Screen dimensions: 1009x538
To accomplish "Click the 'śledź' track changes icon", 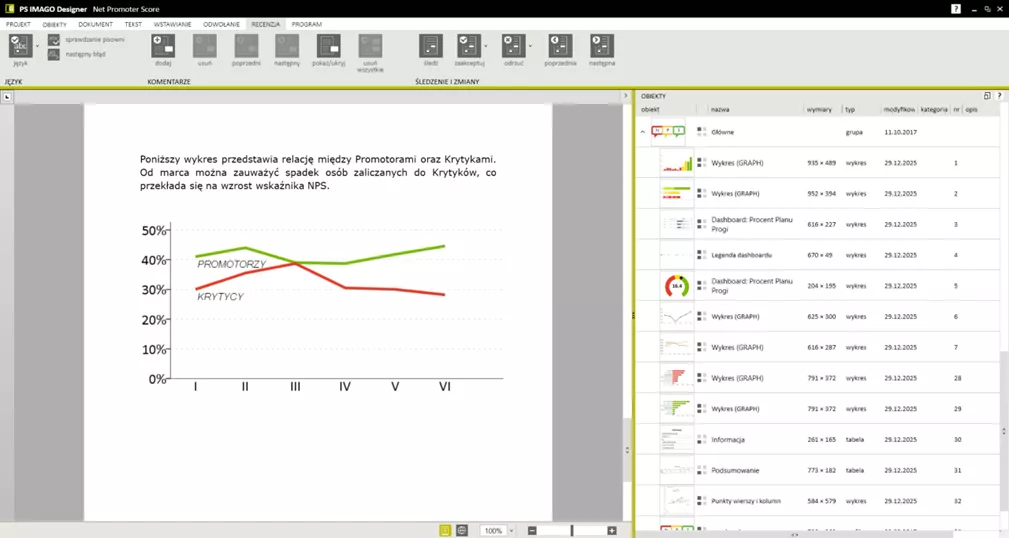I will [430, 46].
